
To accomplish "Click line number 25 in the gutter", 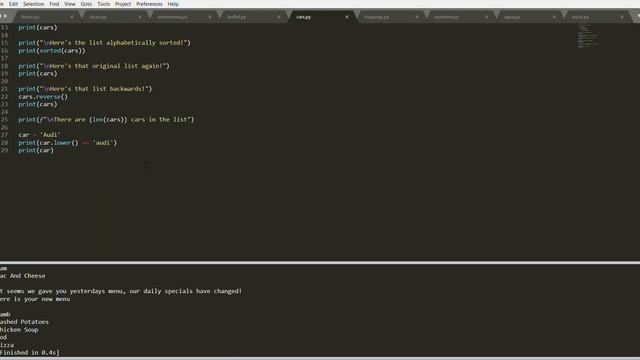I will coord(4,120).
